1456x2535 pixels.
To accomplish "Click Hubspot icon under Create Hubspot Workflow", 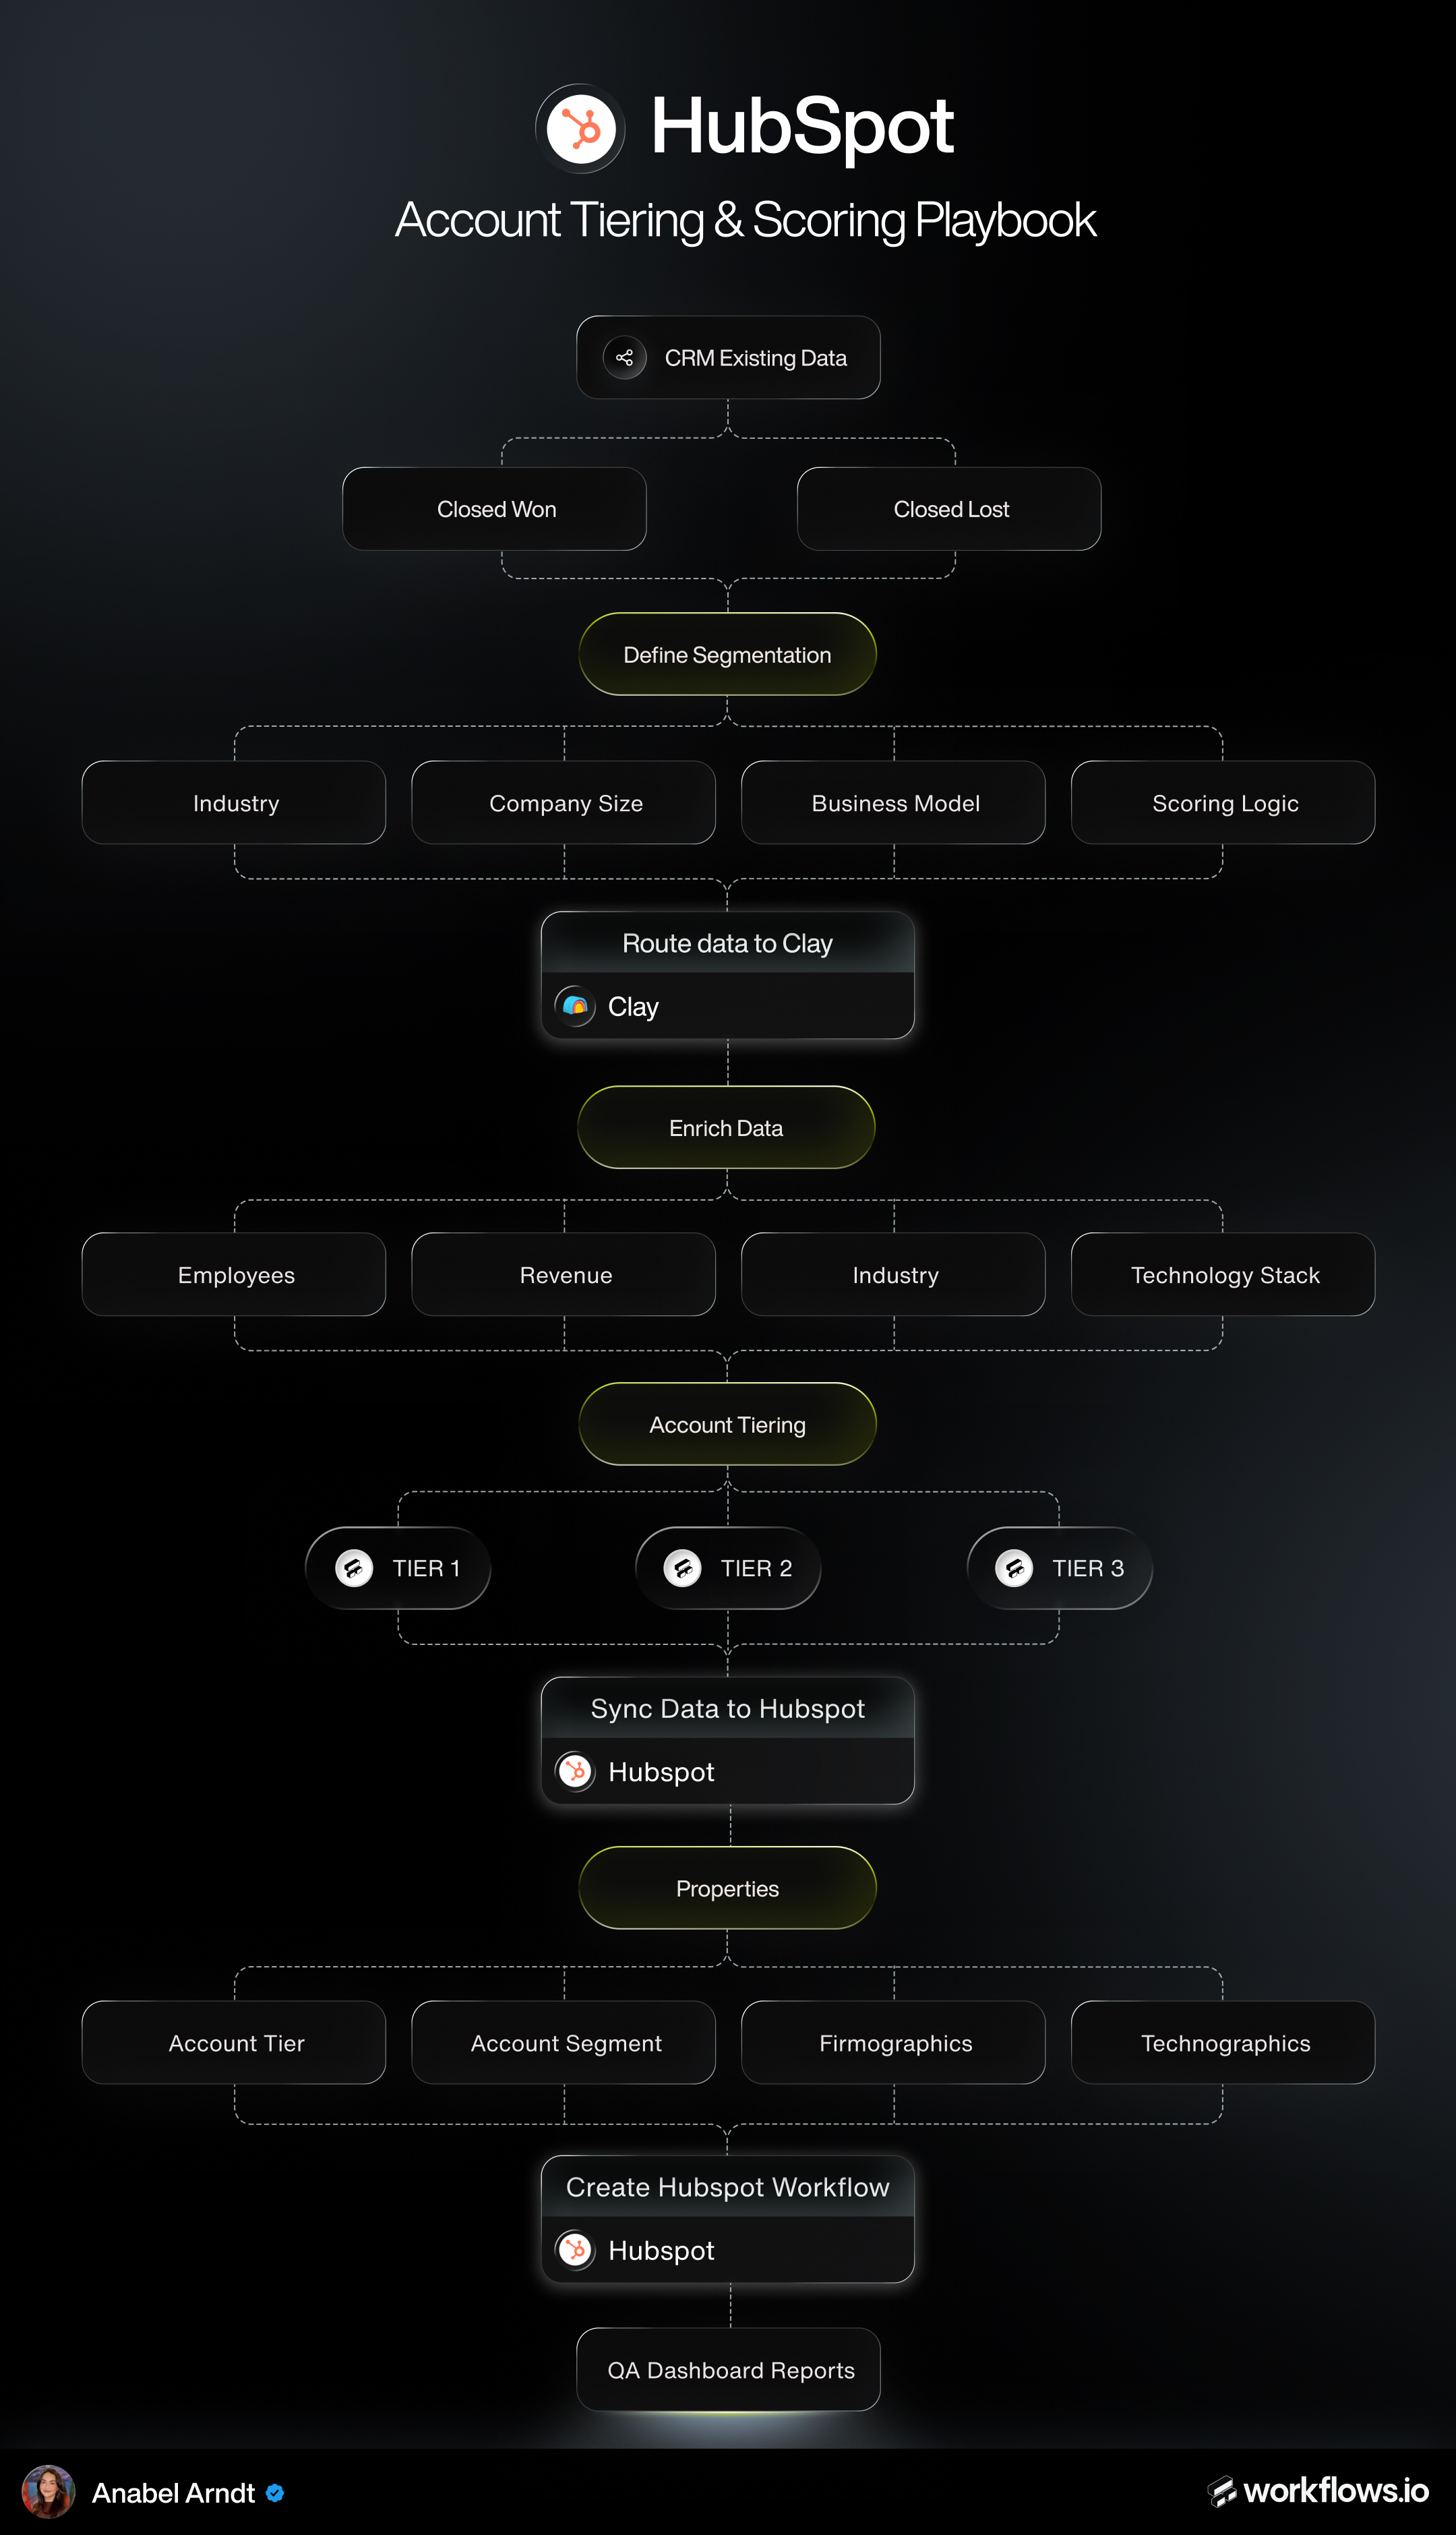I will tap(575, 2250).
